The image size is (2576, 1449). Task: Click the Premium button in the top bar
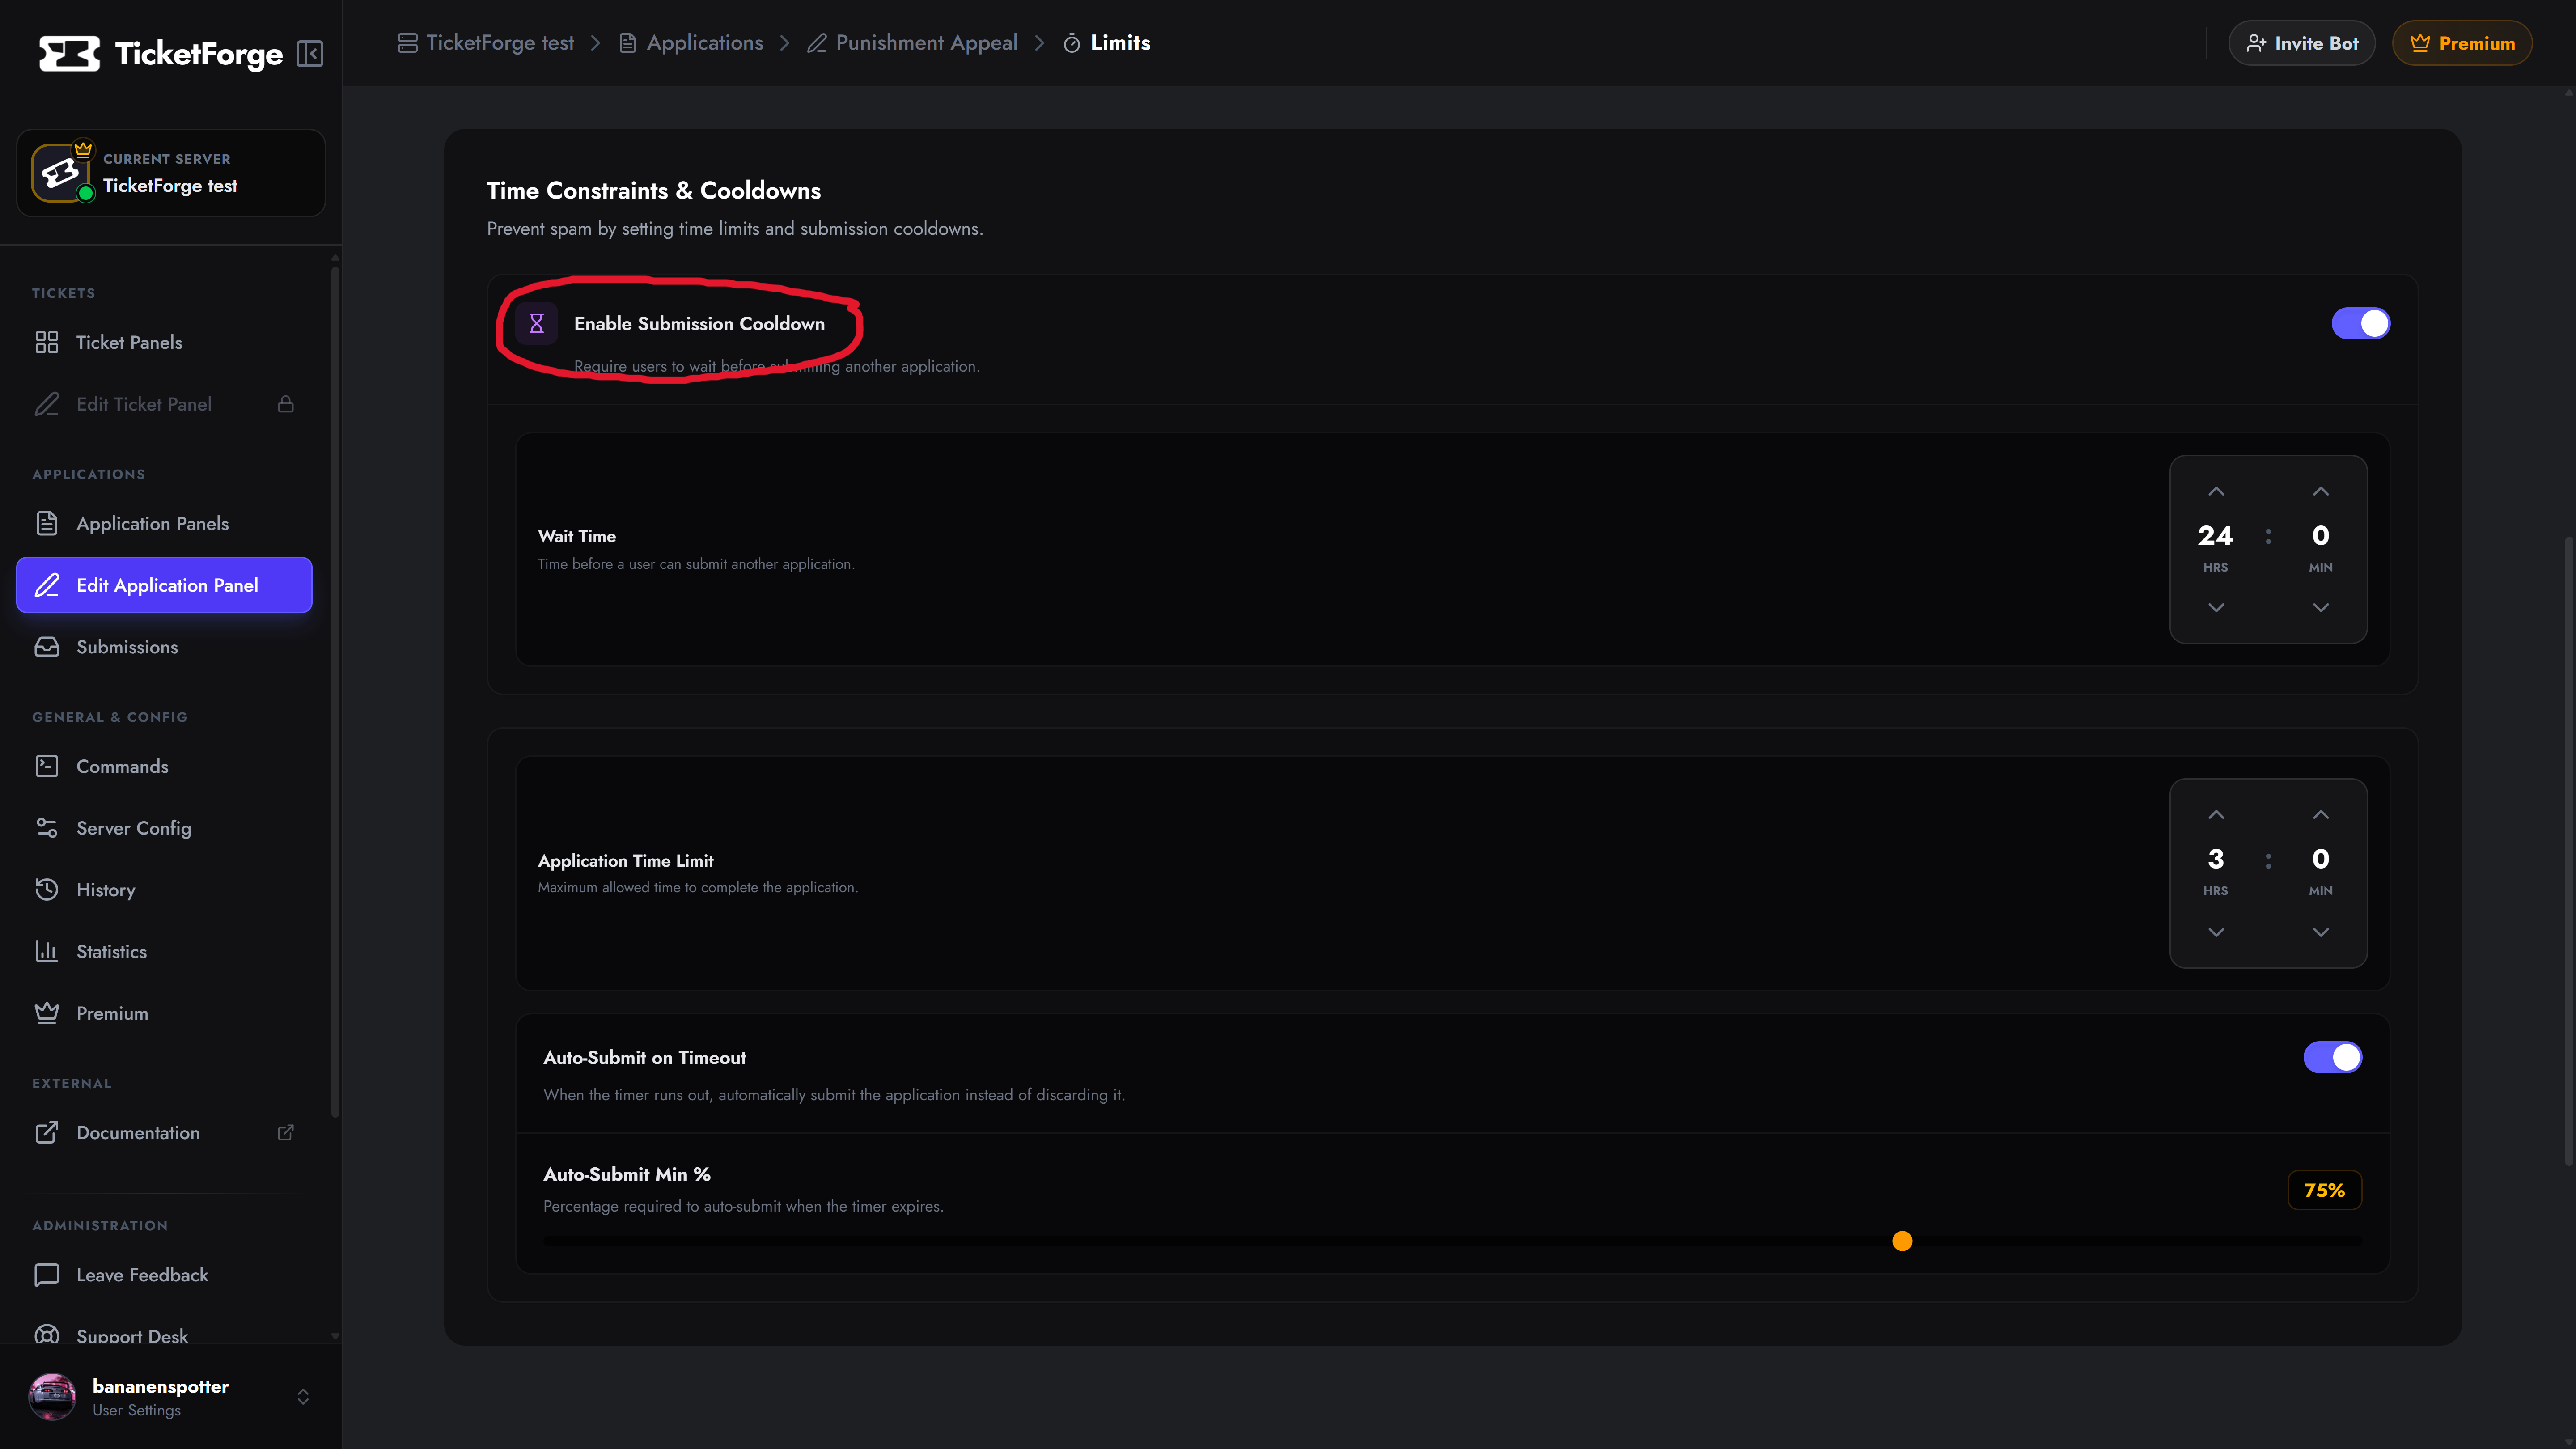coord(2462,43)
